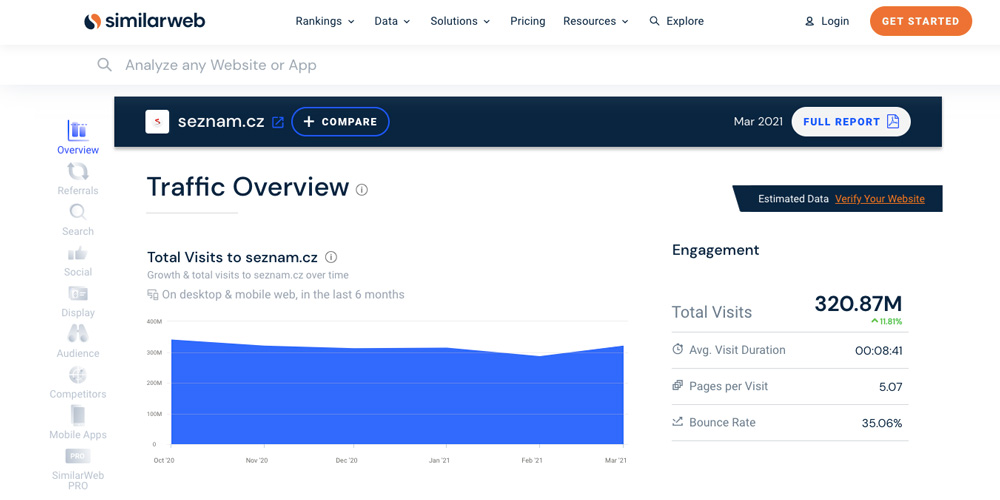The image size is (1000, 500).
Task: Open the Social thumbs-up icon
Action: tap(78, 253)
